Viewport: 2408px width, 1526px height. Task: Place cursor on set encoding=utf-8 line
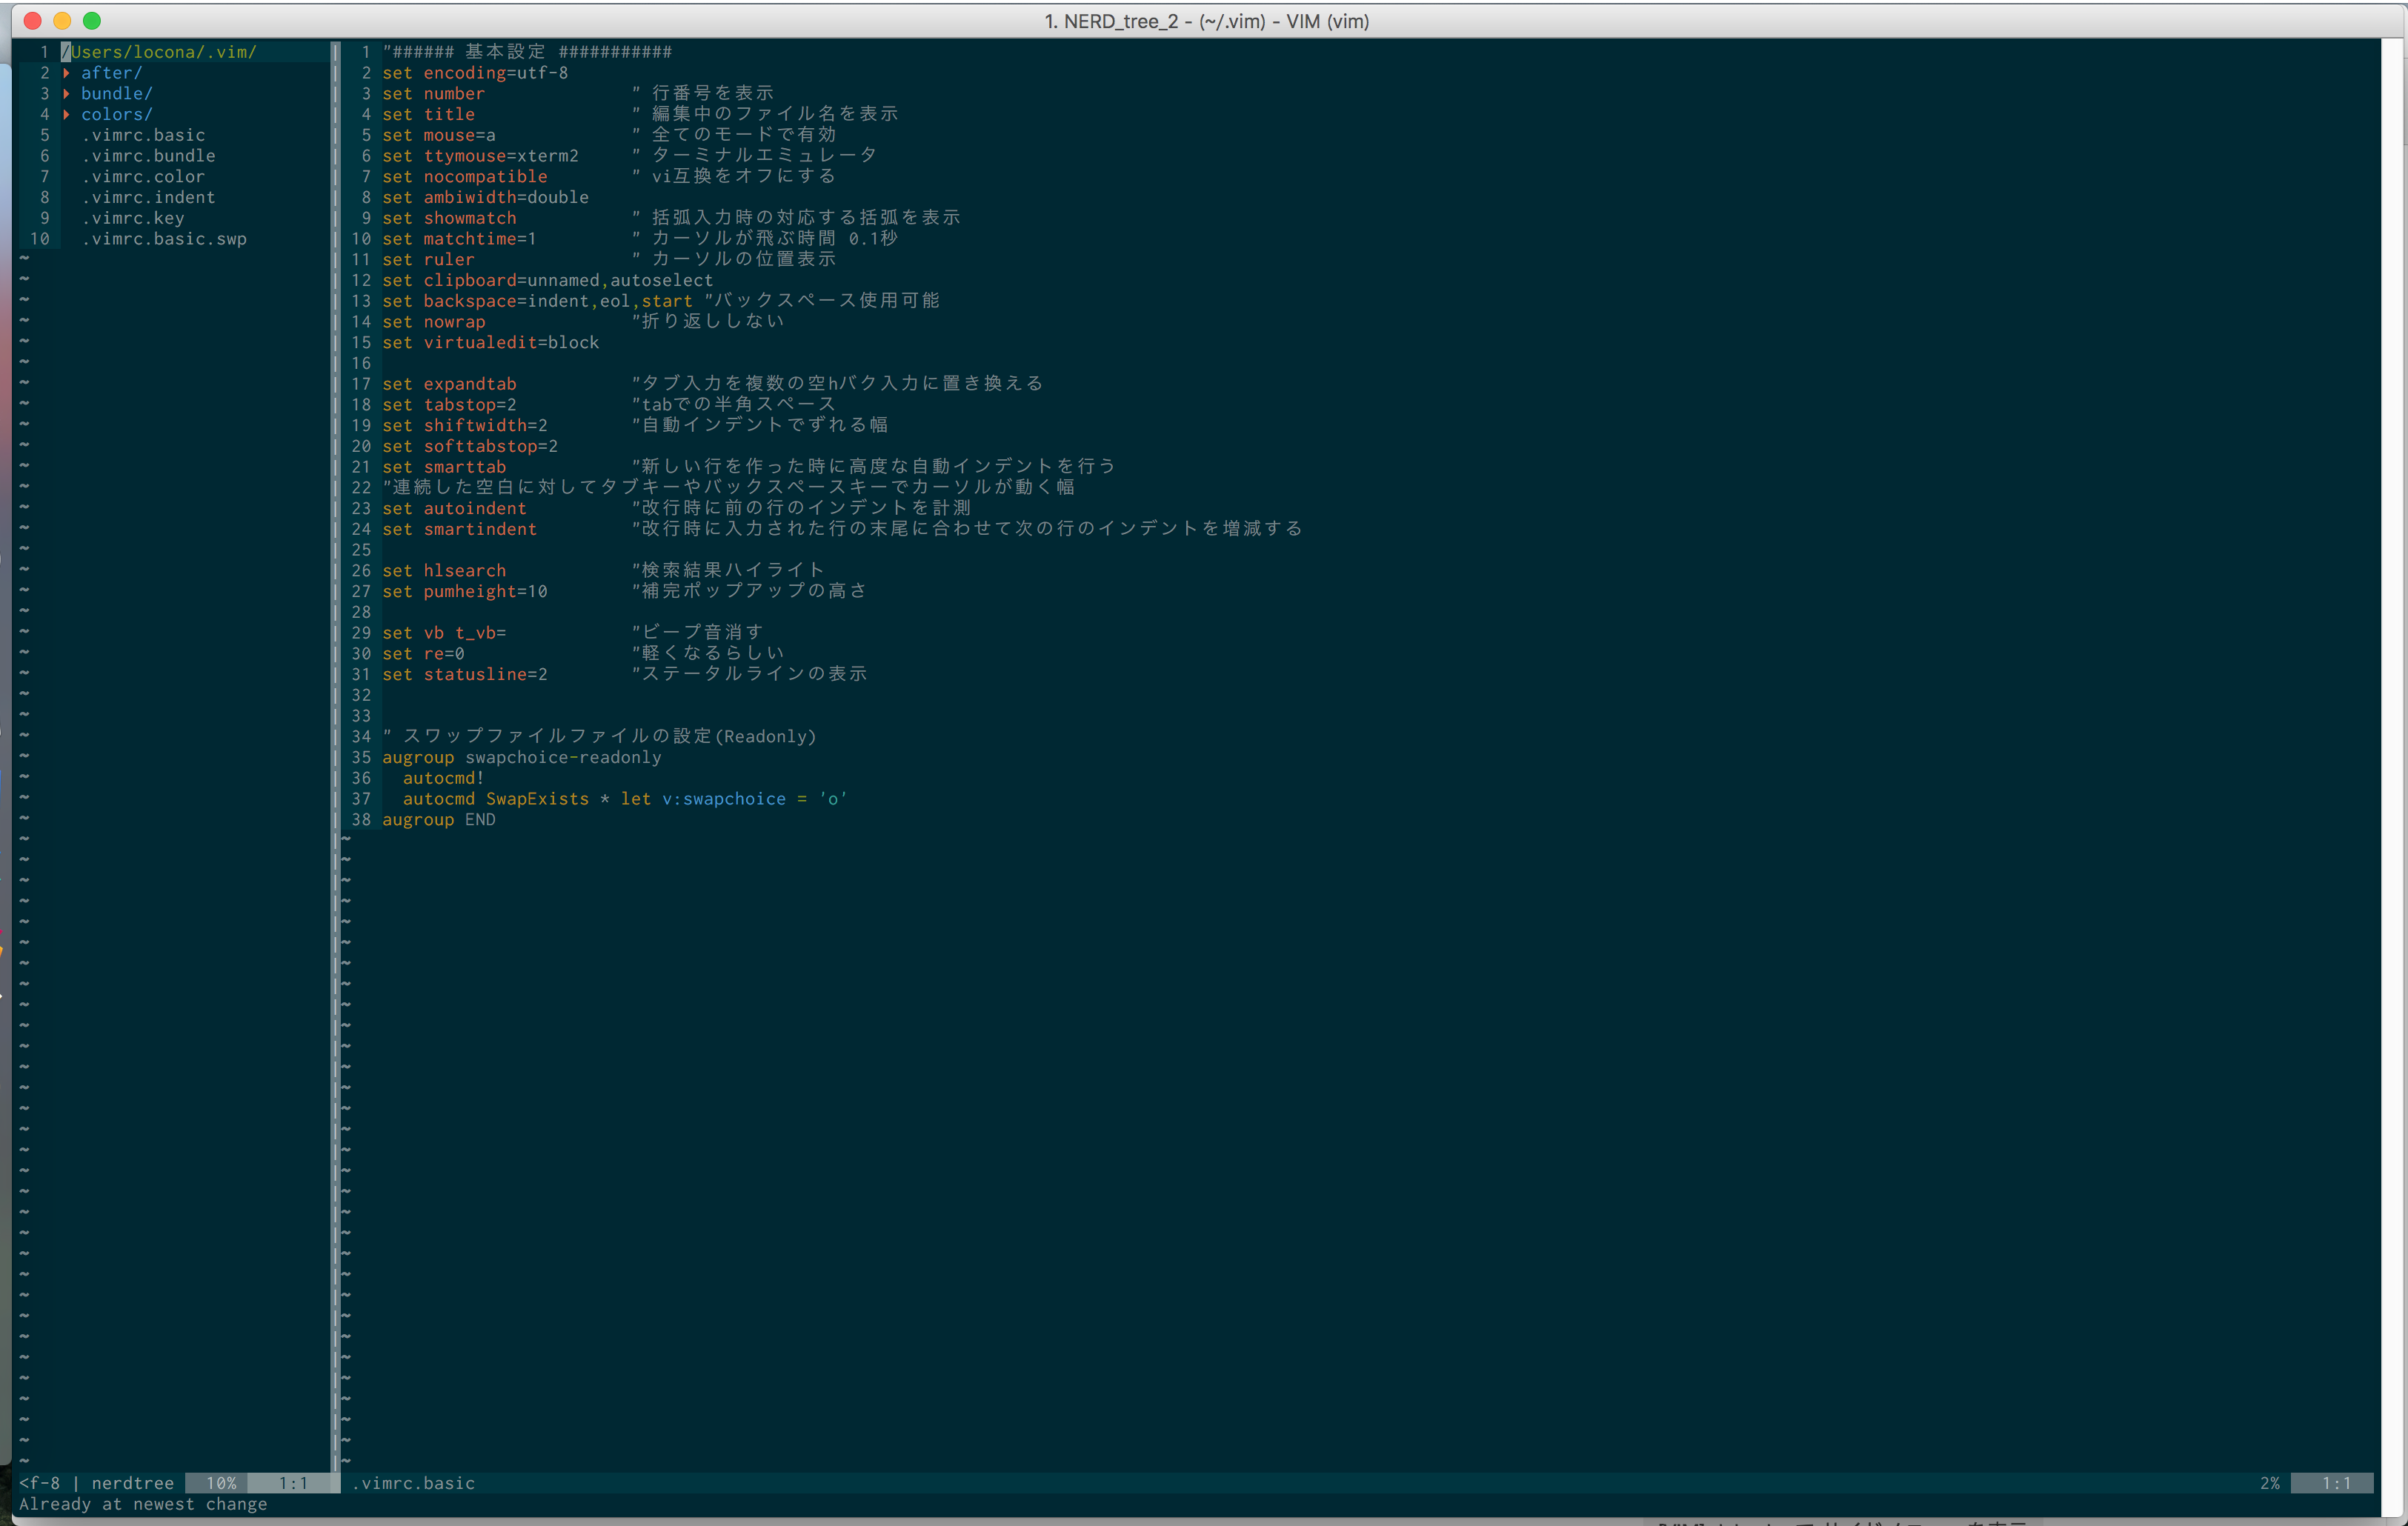475,72
